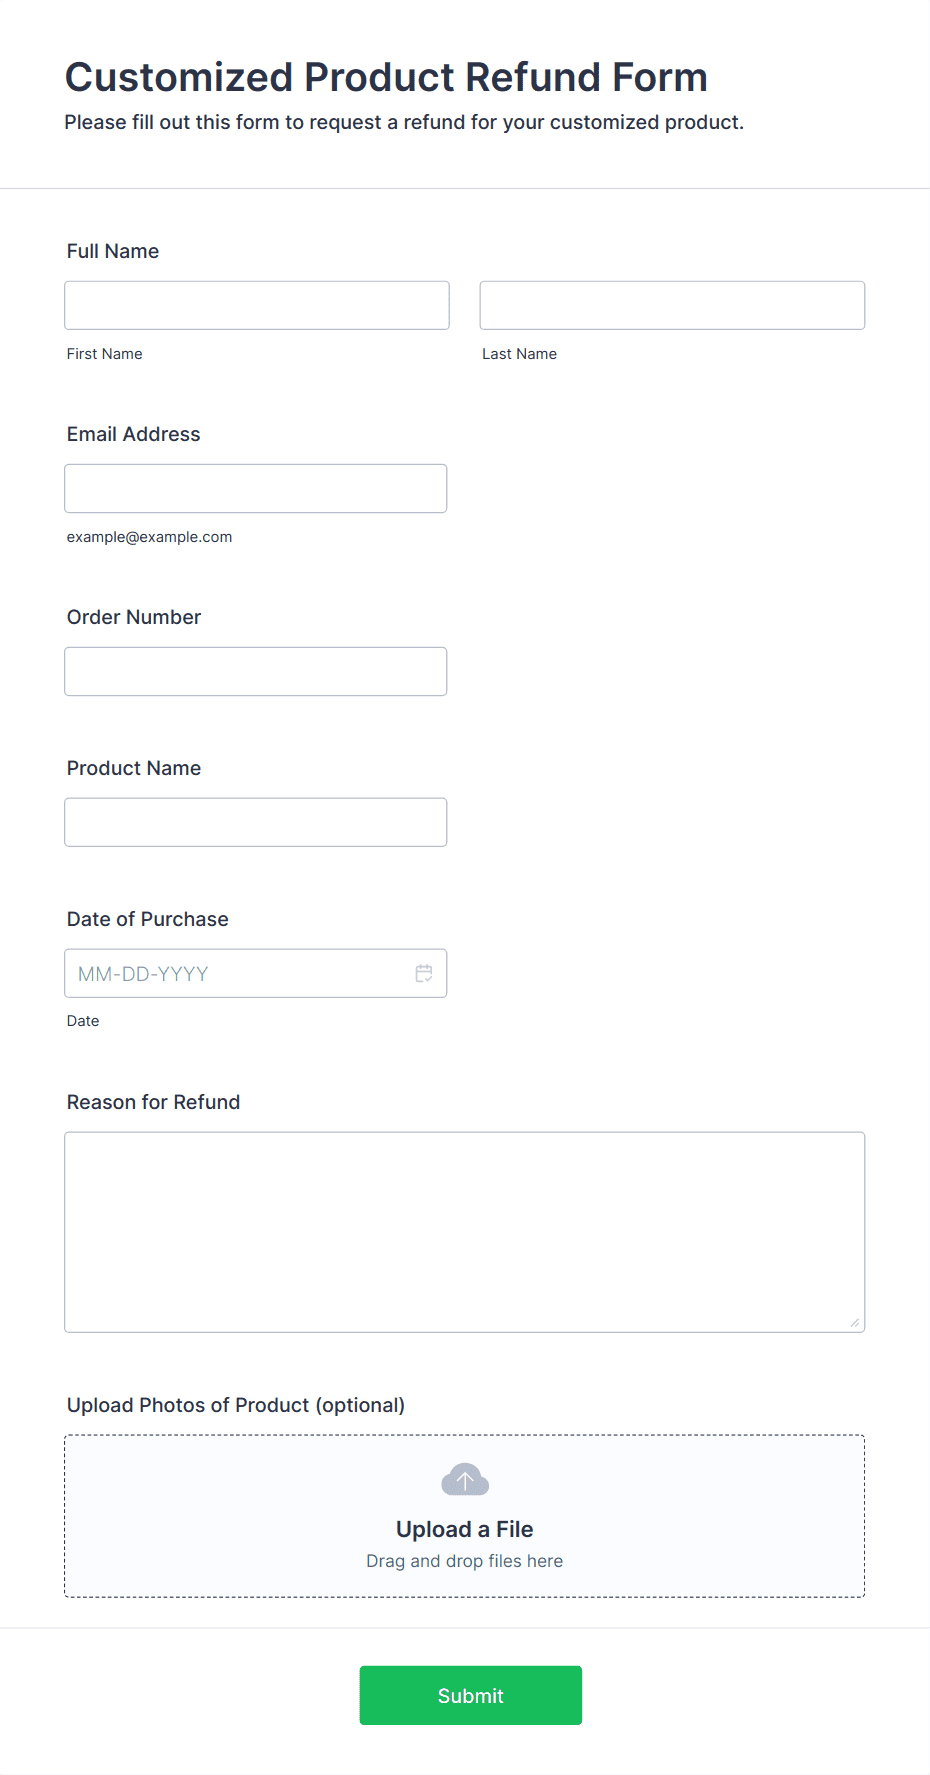Viewport: 930px width, 1775px height.
Task: Click the Reason for Refund label
Action: pos(154,1102)
